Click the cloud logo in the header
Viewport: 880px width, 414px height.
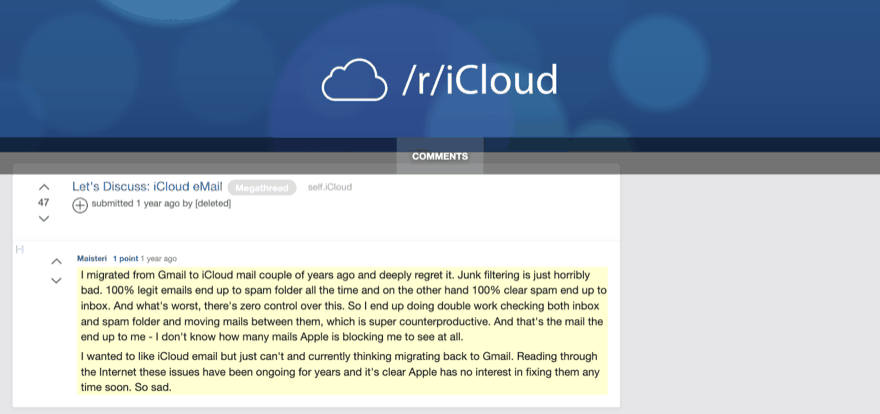[354, 80]
